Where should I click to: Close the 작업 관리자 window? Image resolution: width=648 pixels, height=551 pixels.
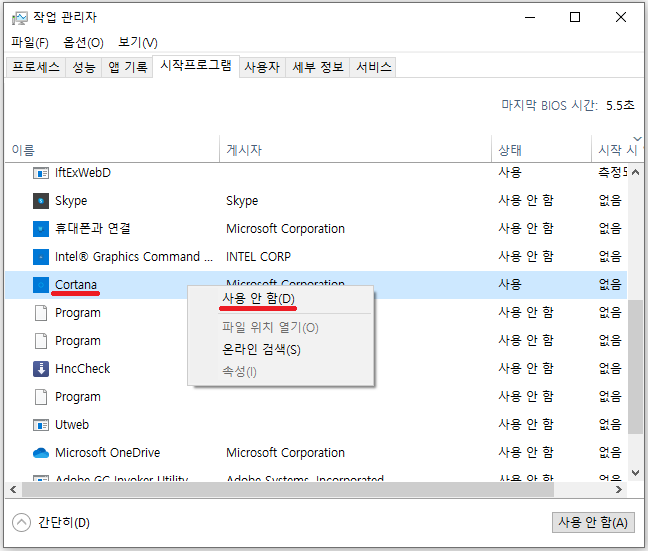pyautogui.click(x=621, y=17)
